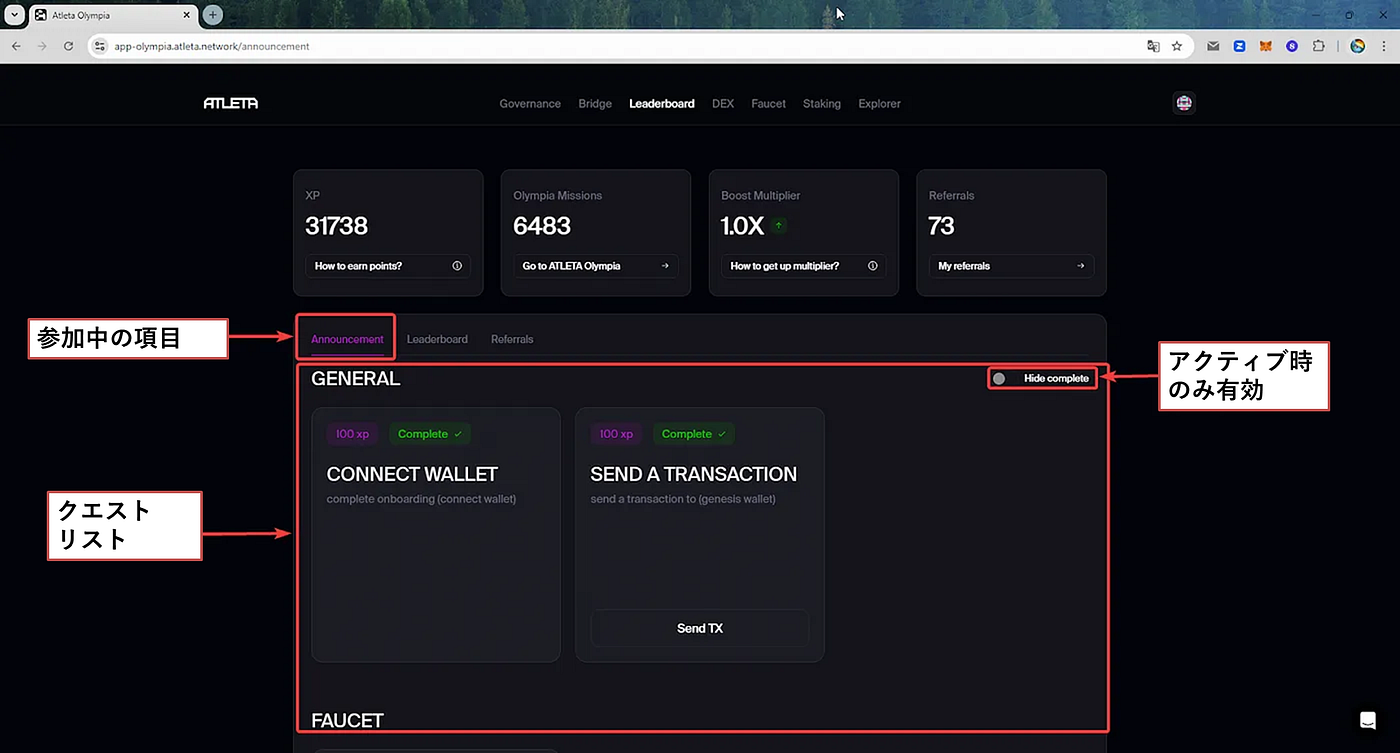This screenshot has height=753, width=1400.
Task: Click the green boost arrow beside 1.0X
Action: (779, 226)
